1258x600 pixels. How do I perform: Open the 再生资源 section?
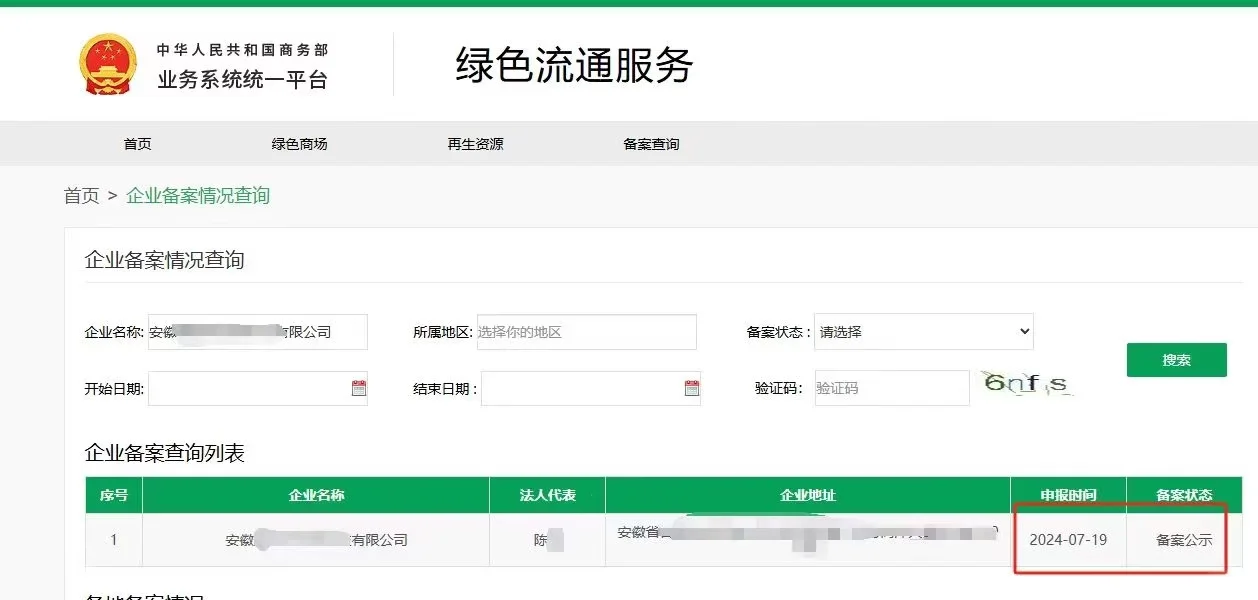(x=478, y=143)
